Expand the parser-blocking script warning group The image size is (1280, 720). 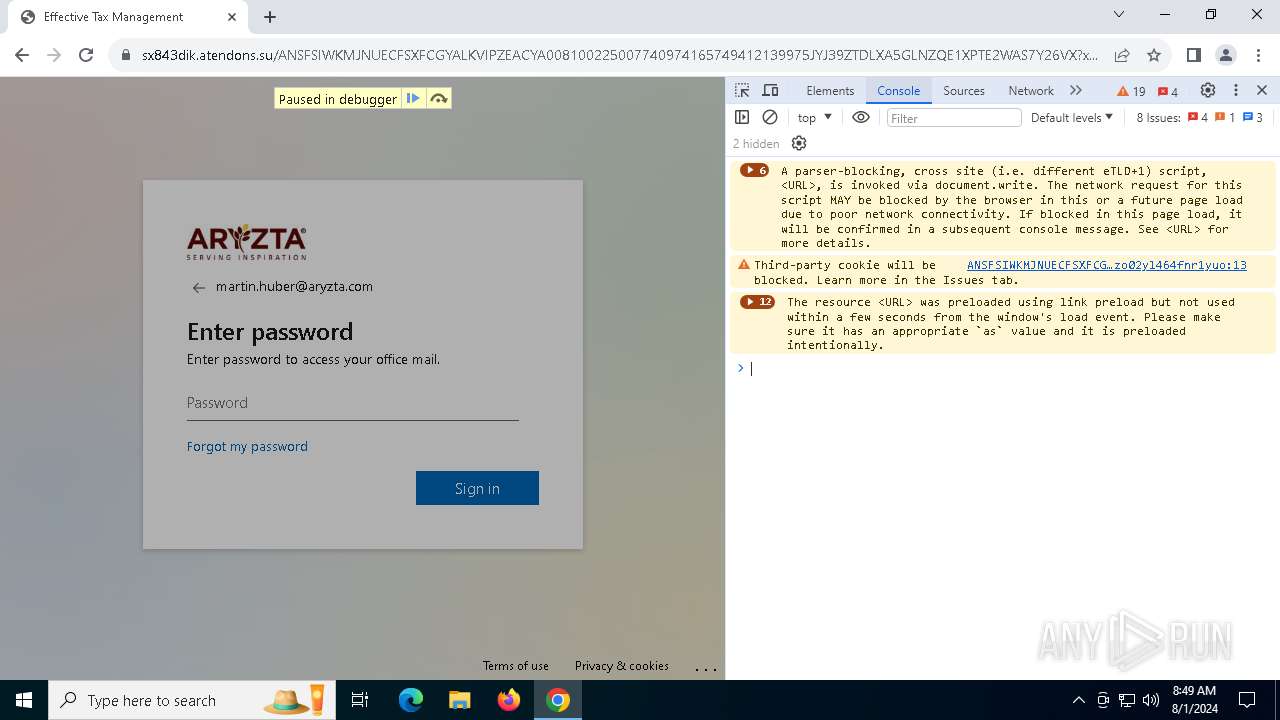tap(754, 170)
